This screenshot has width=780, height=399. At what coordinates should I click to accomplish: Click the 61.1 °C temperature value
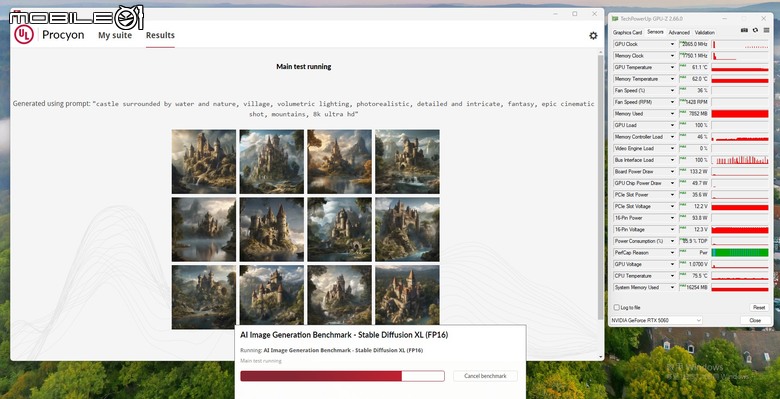[693, 67]
